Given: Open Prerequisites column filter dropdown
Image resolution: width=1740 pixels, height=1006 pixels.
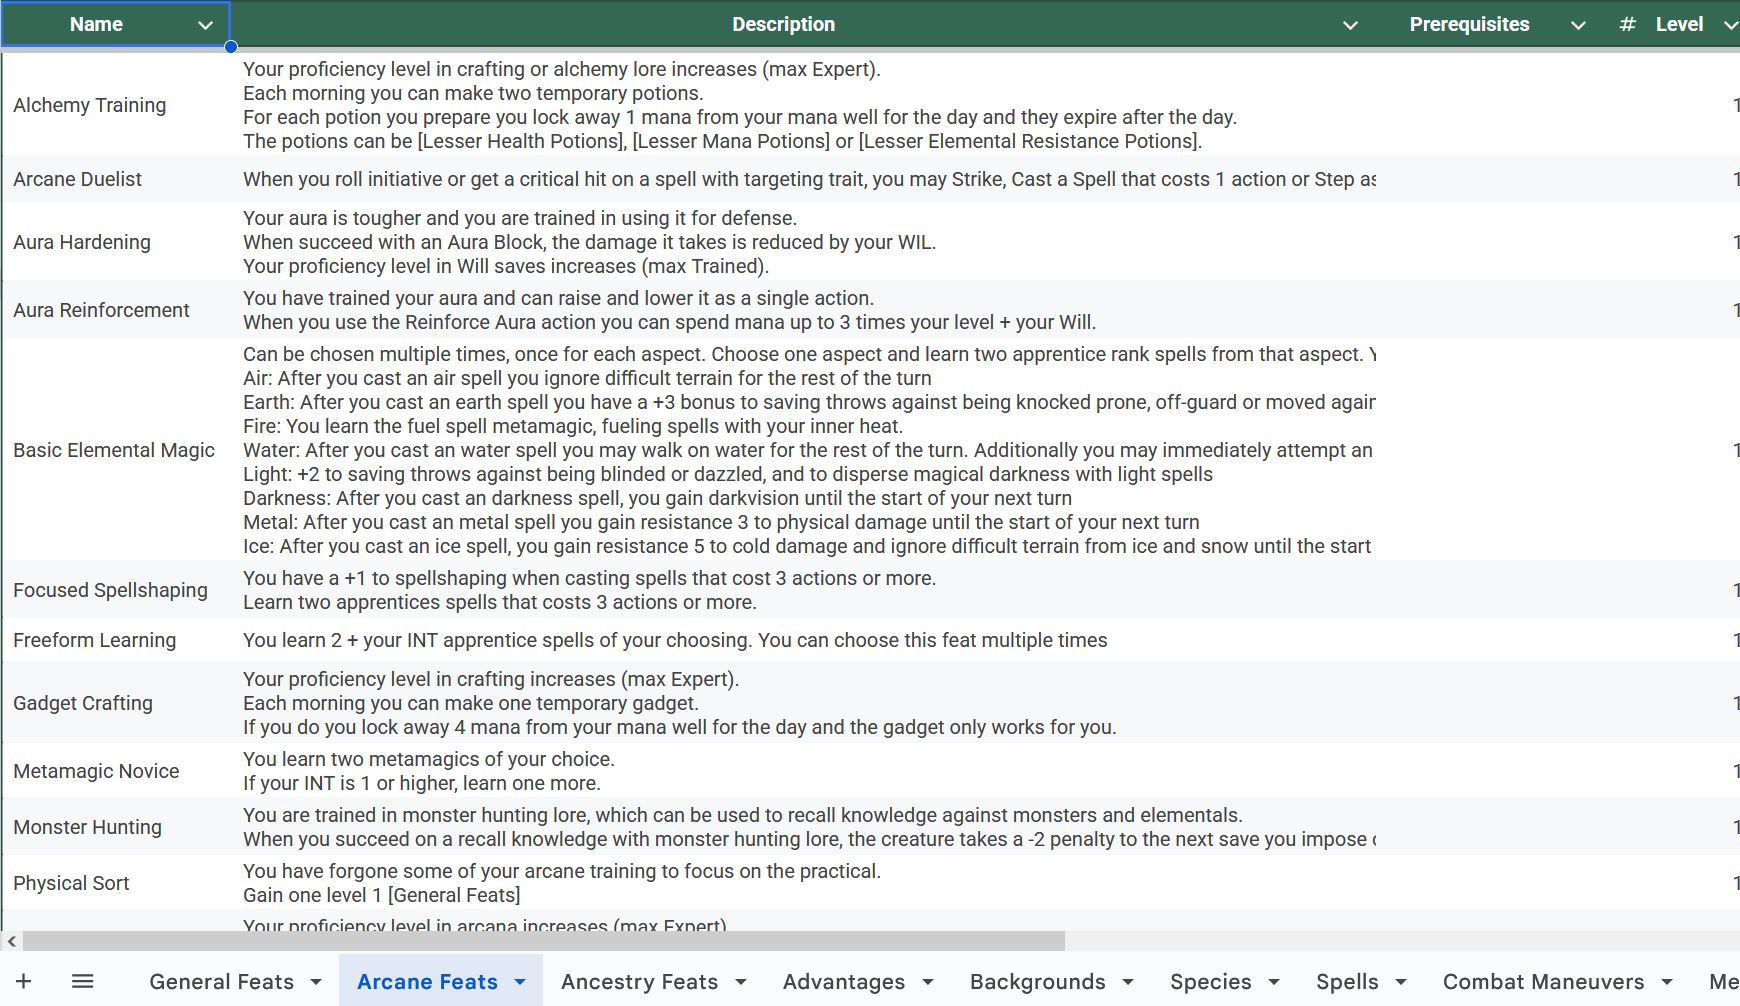Looking at the screenshot, I should 1577,25.
